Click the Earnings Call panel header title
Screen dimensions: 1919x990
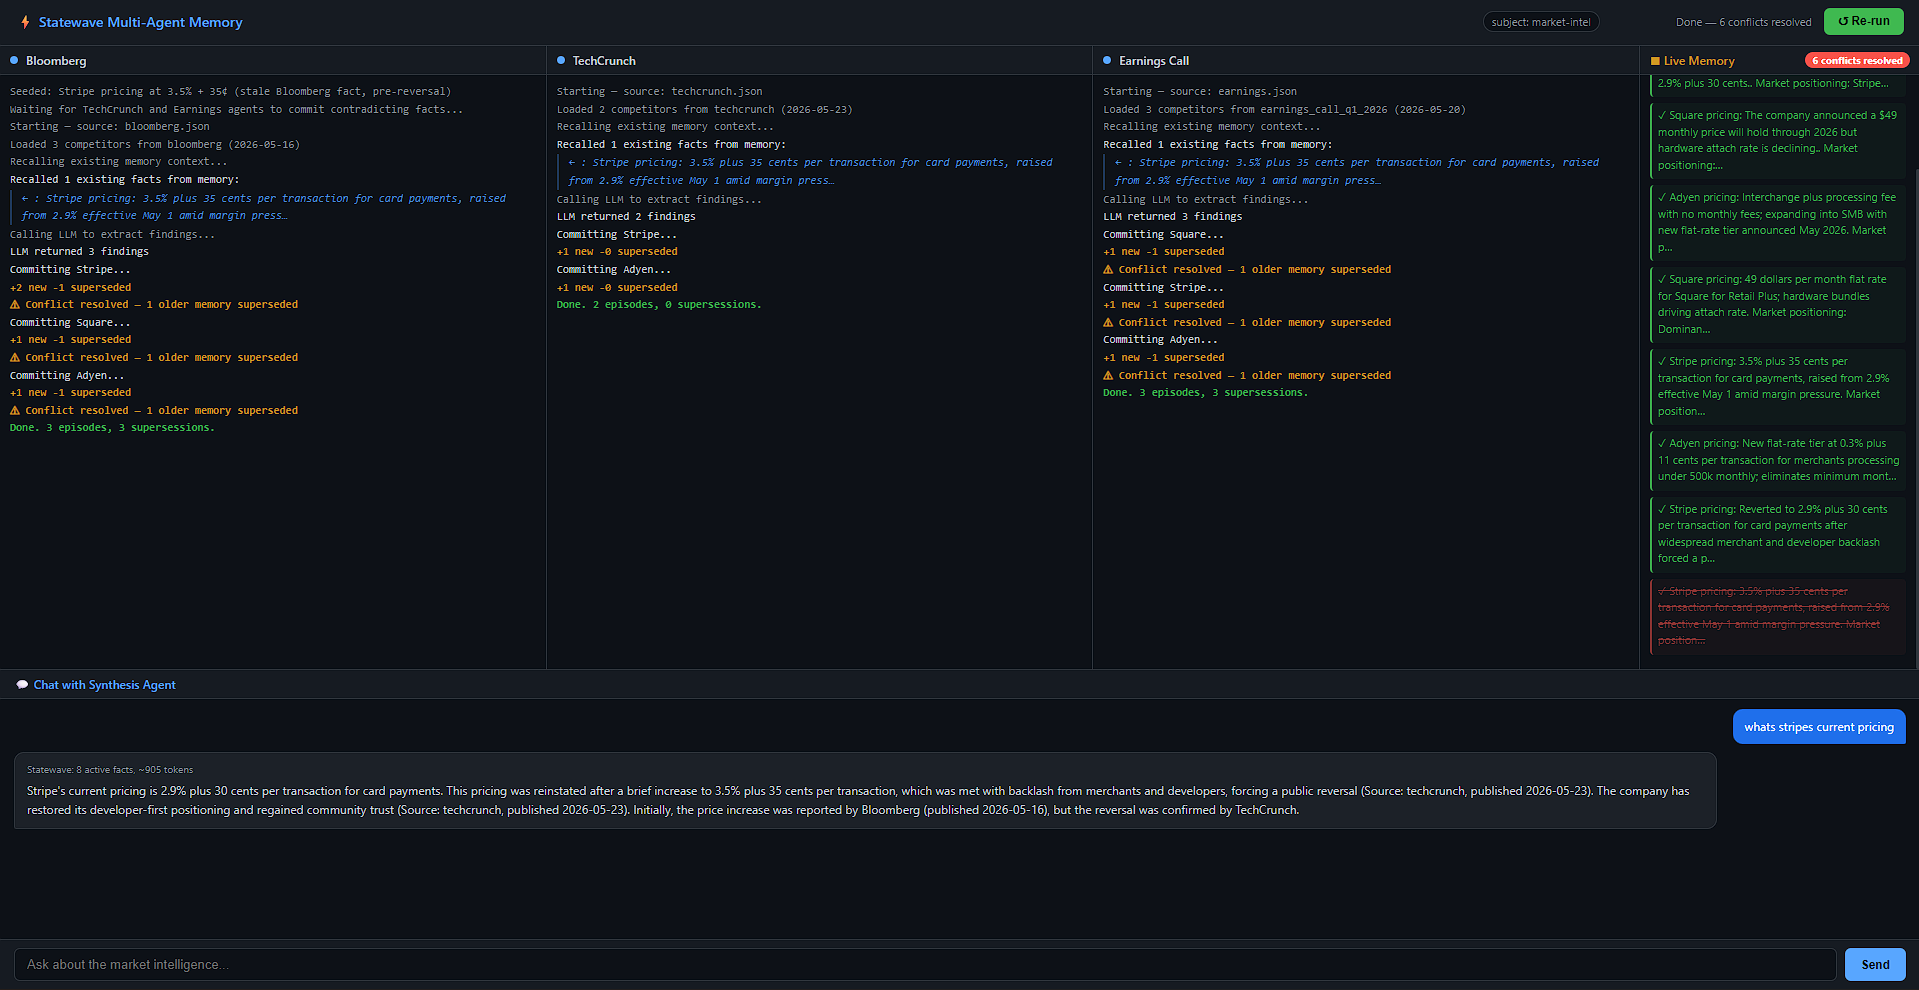(x=1154, y=61)
